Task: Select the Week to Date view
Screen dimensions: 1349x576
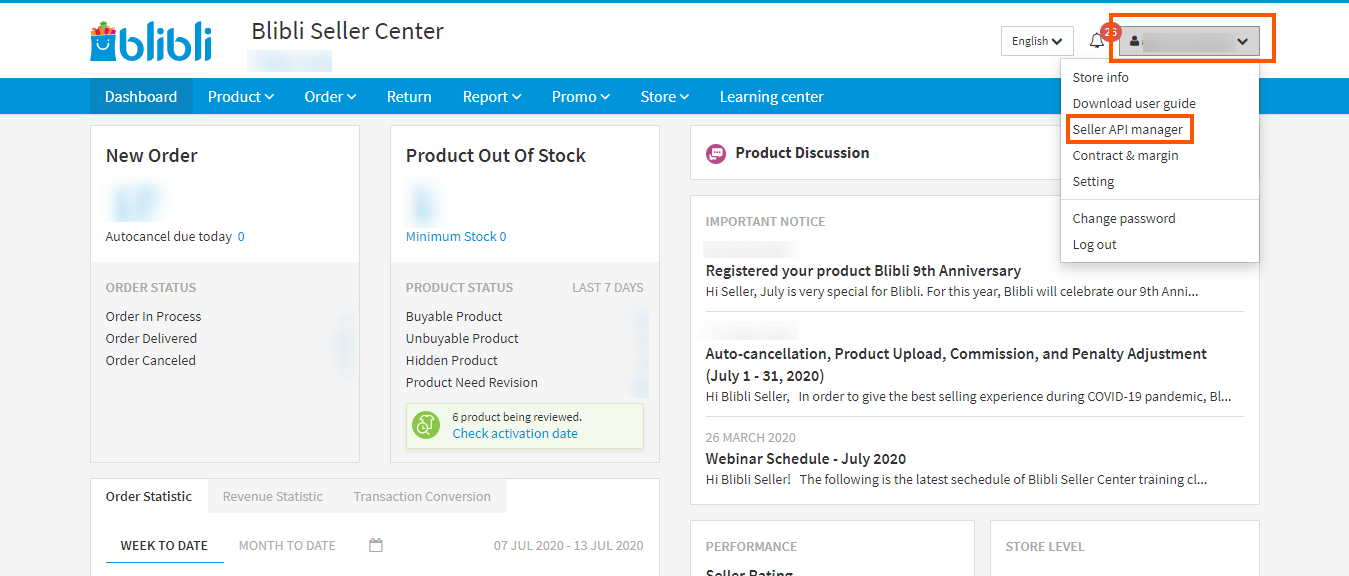Action: click(x=164, y=546)
